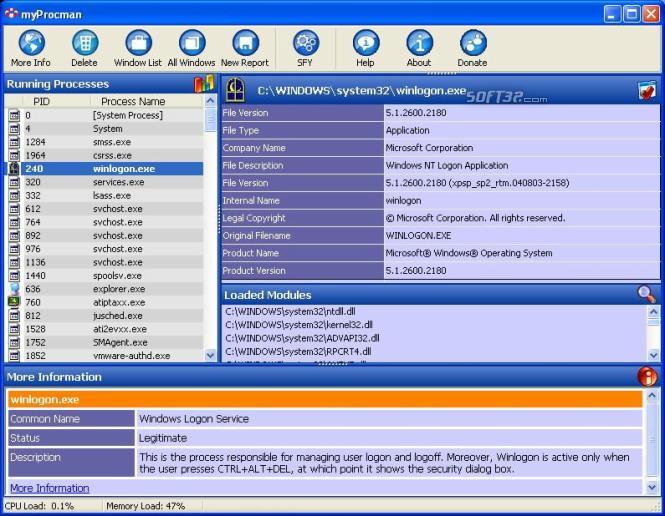This screenshot has height=516, width=665.
Task: Click the More Info toolbar icon
Action: [31, 43]
